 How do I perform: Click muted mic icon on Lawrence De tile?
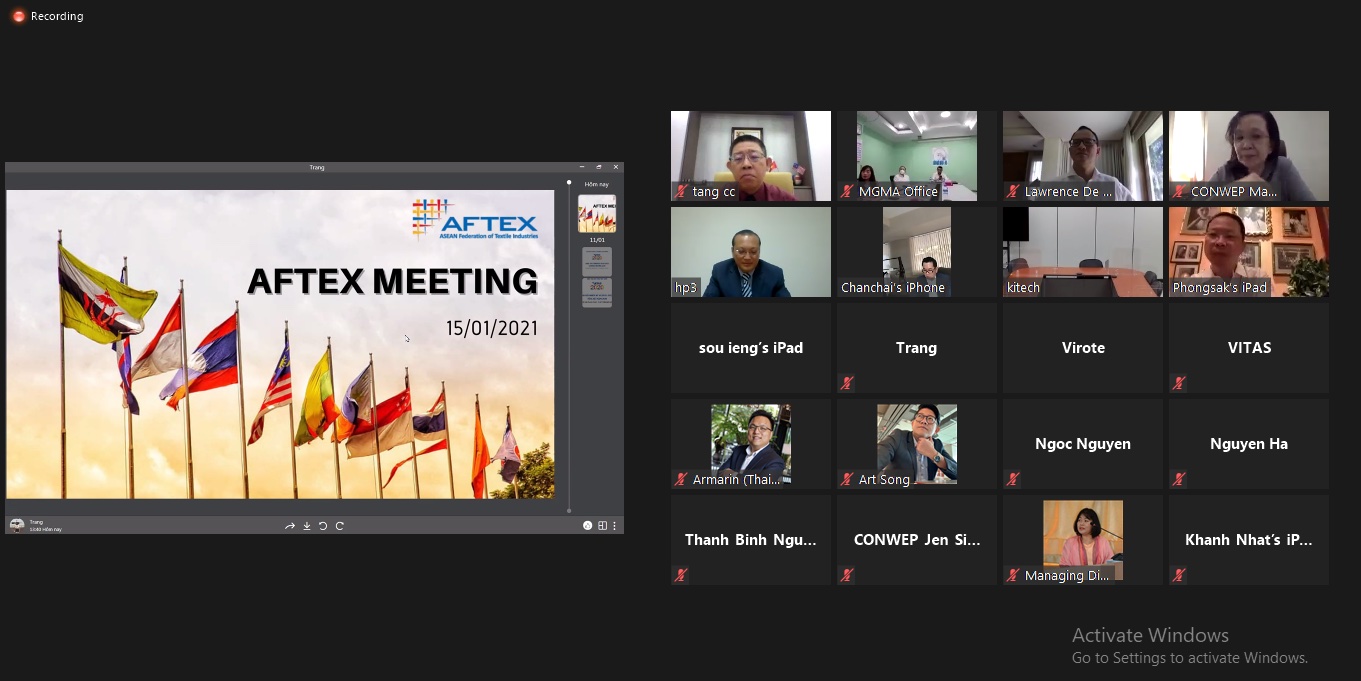click(x=1013, y=191)
